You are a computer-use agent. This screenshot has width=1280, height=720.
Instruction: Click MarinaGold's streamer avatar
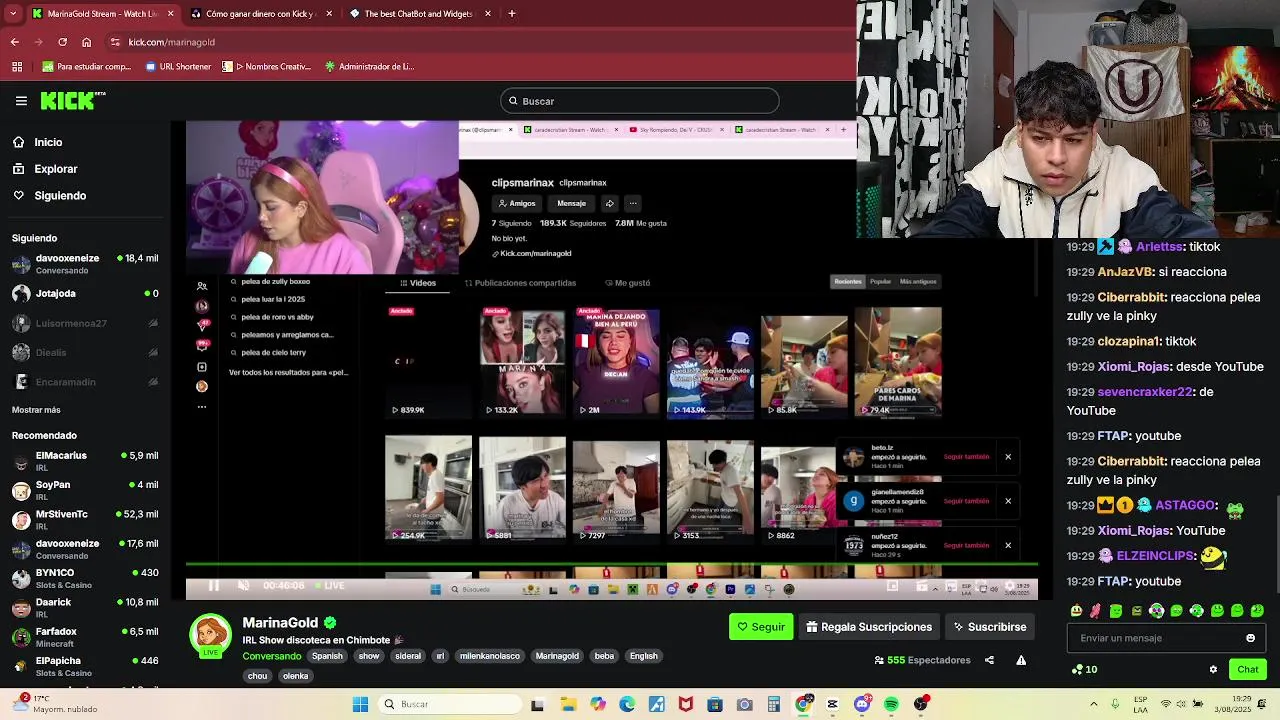(x=211, y=636)
